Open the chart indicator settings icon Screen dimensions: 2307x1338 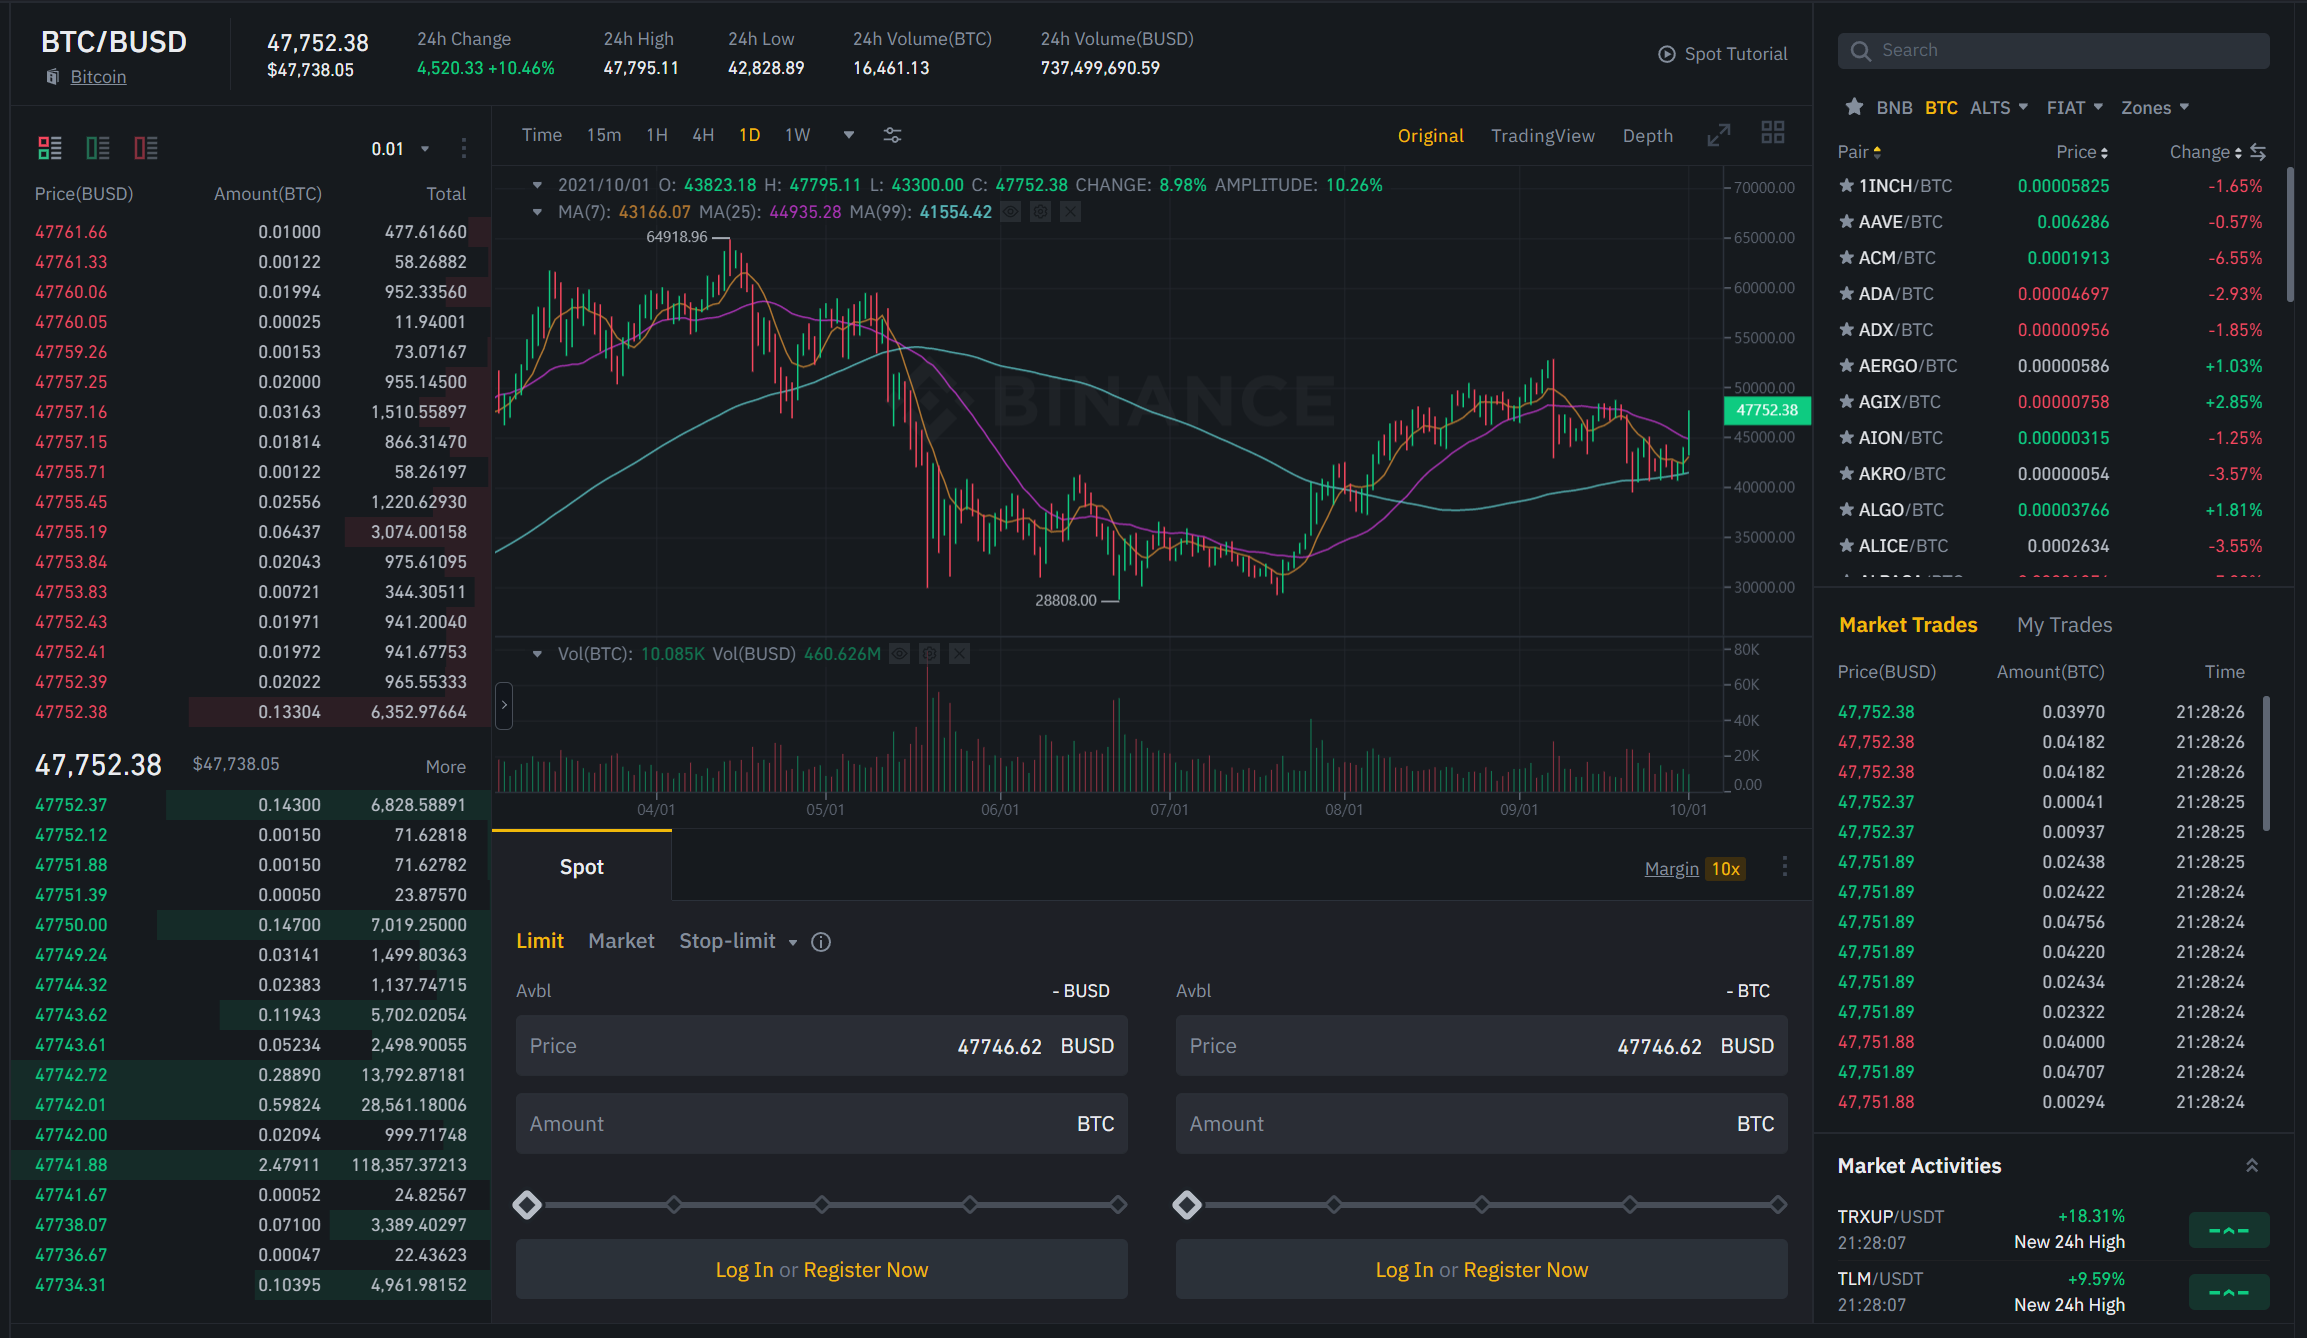coord(892,135)
